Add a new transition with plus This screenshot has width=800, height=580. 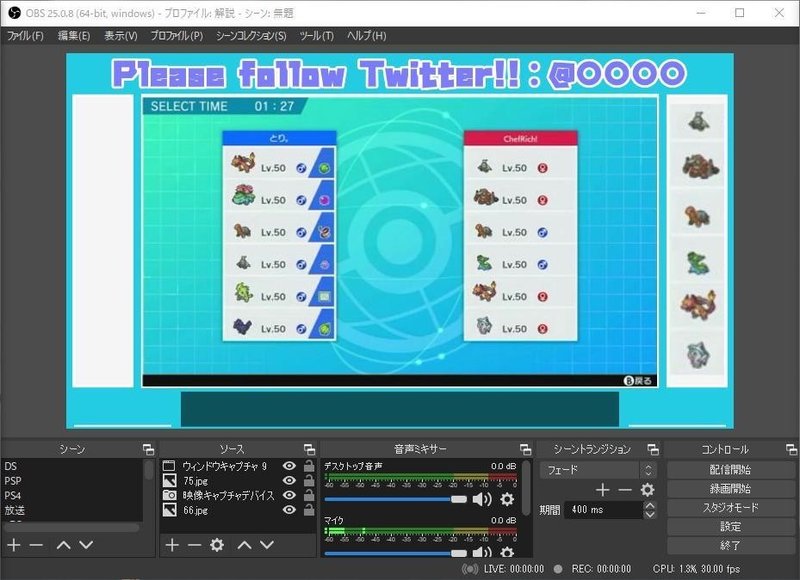tap(603, 490)
